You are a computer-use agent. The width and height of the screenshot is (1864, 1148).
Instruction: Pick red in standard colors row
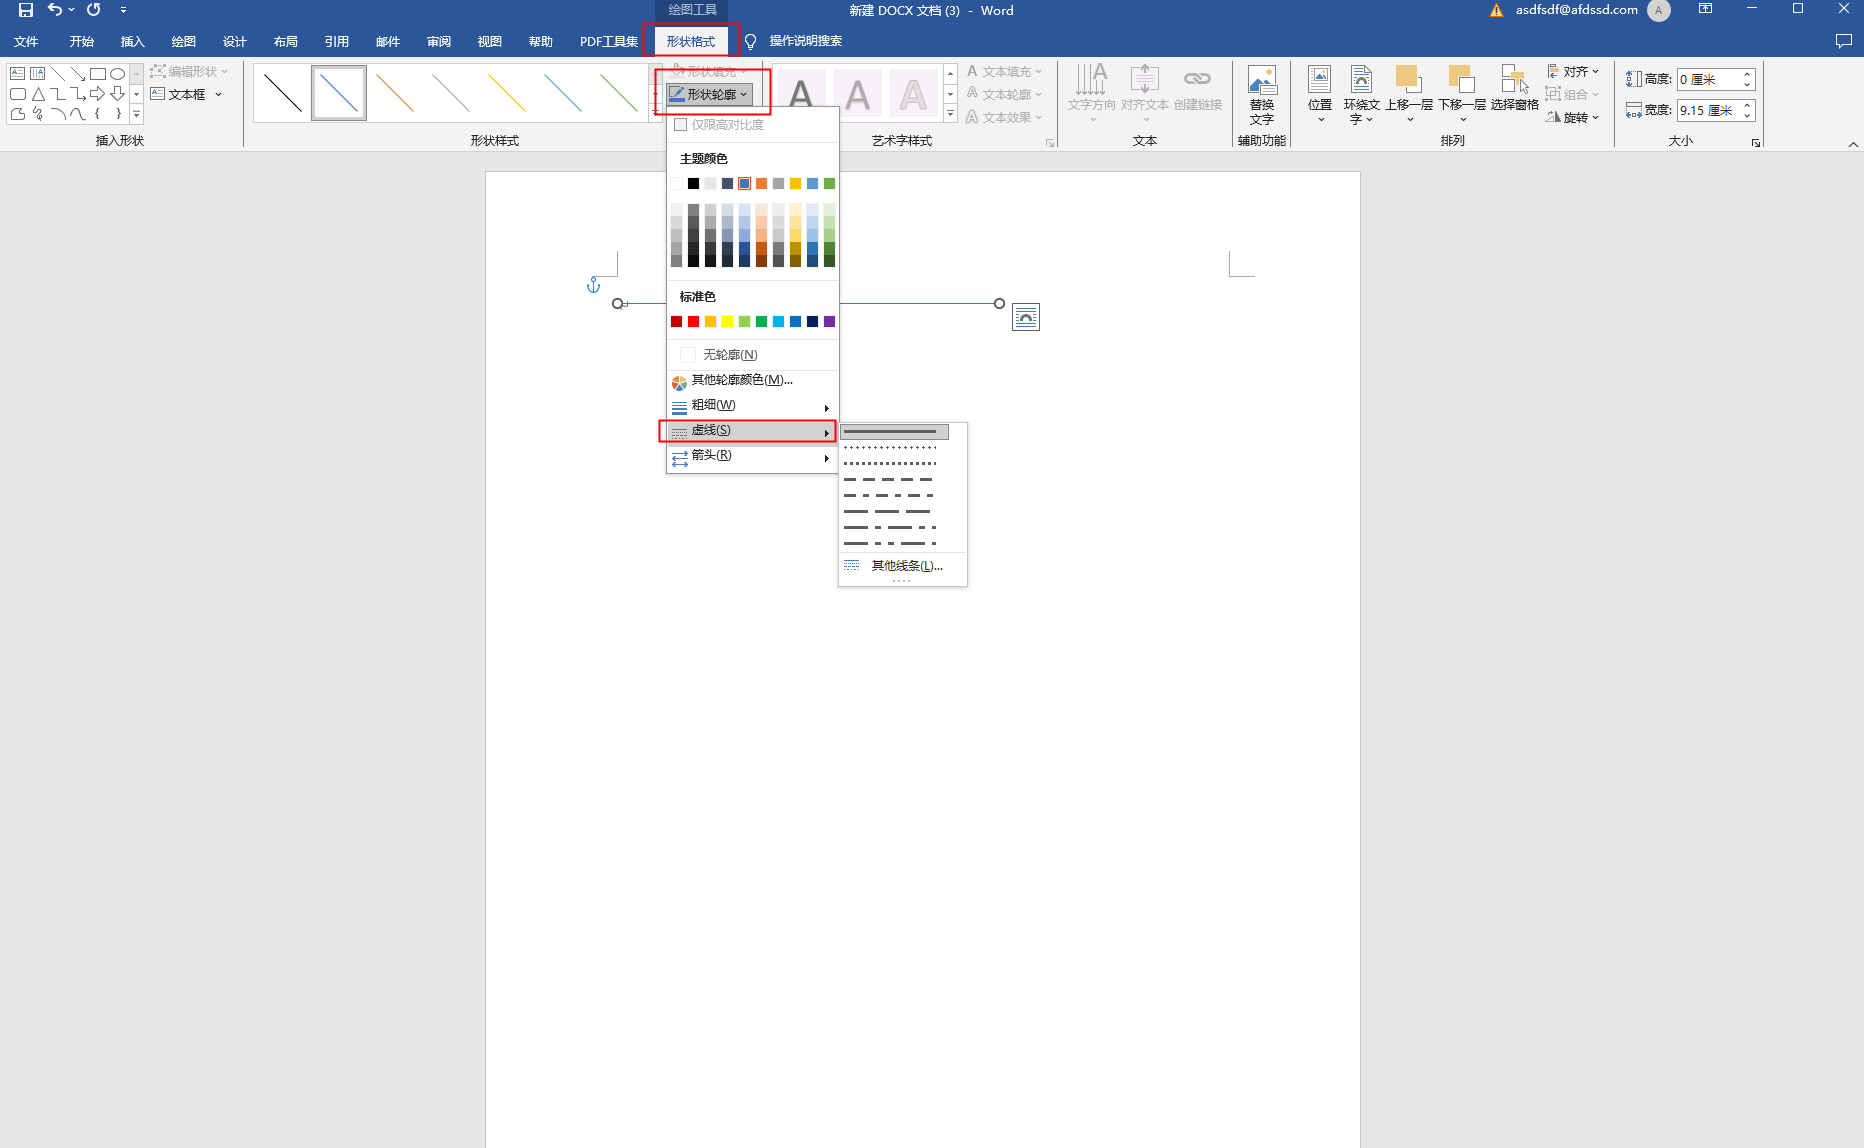coord(693,321)
